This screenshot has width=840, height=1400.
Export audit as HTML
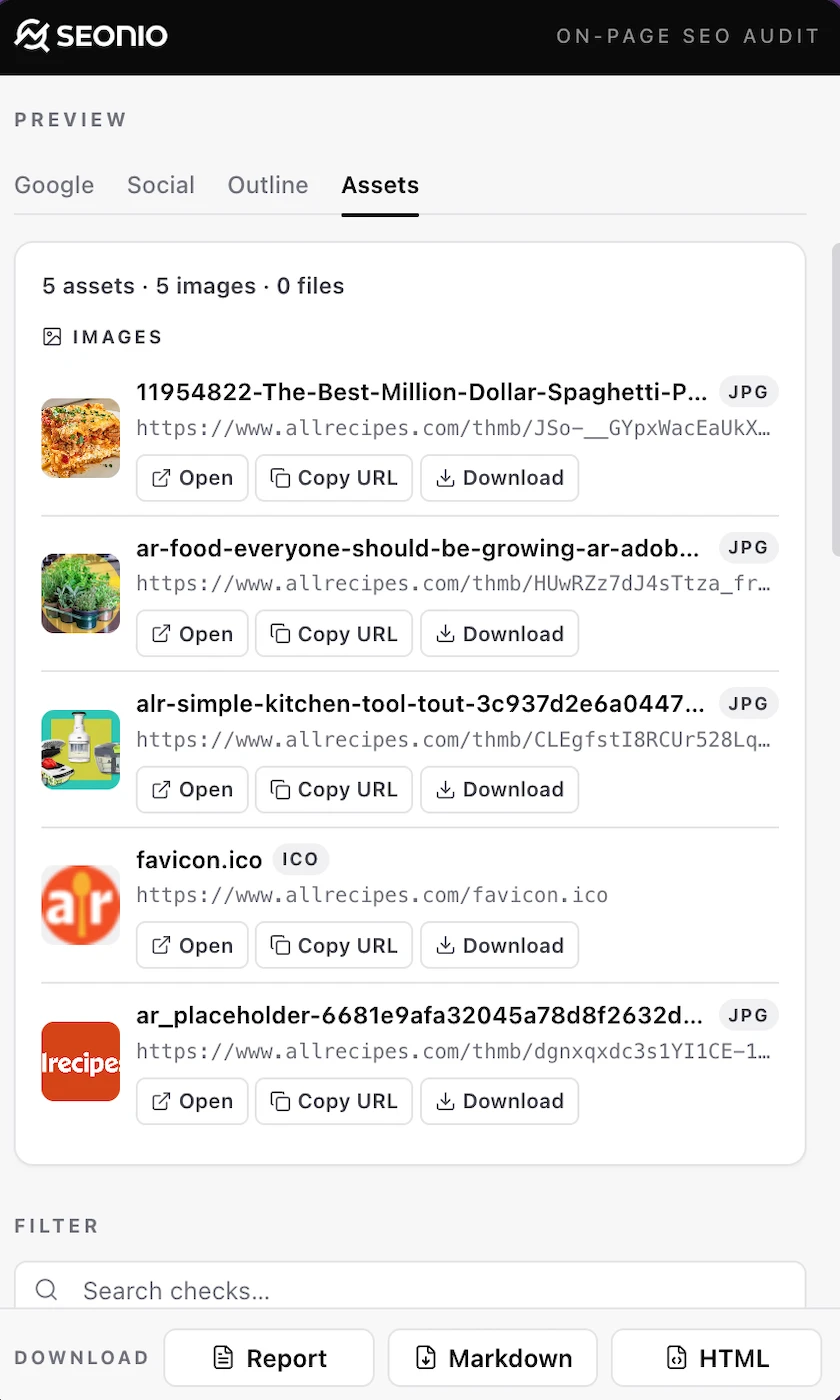click(717, 1358)
